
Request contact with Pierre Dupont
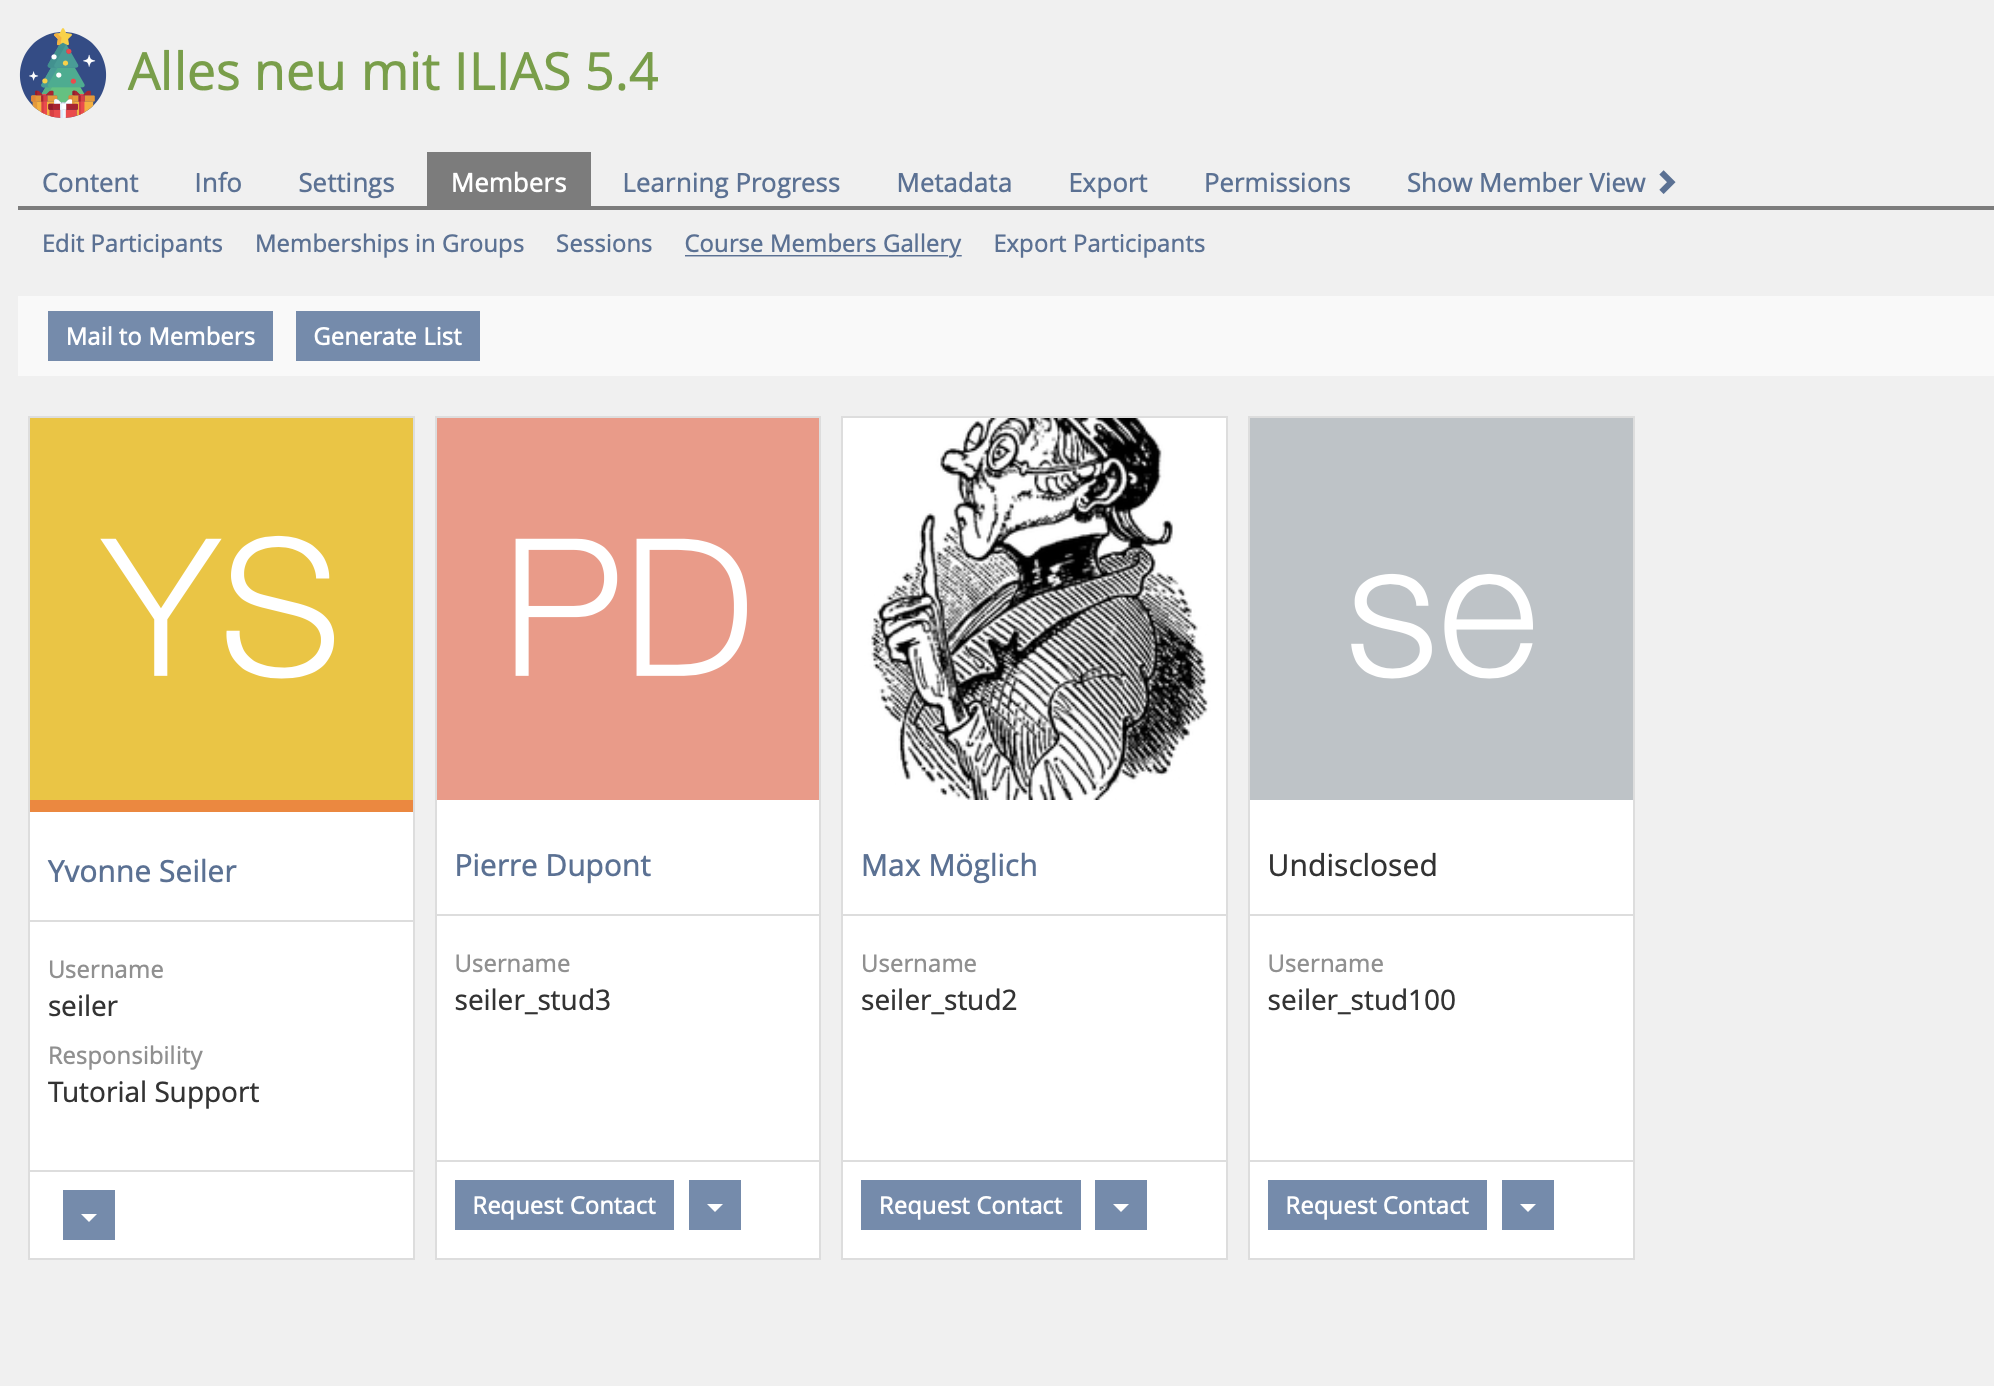564,1206
